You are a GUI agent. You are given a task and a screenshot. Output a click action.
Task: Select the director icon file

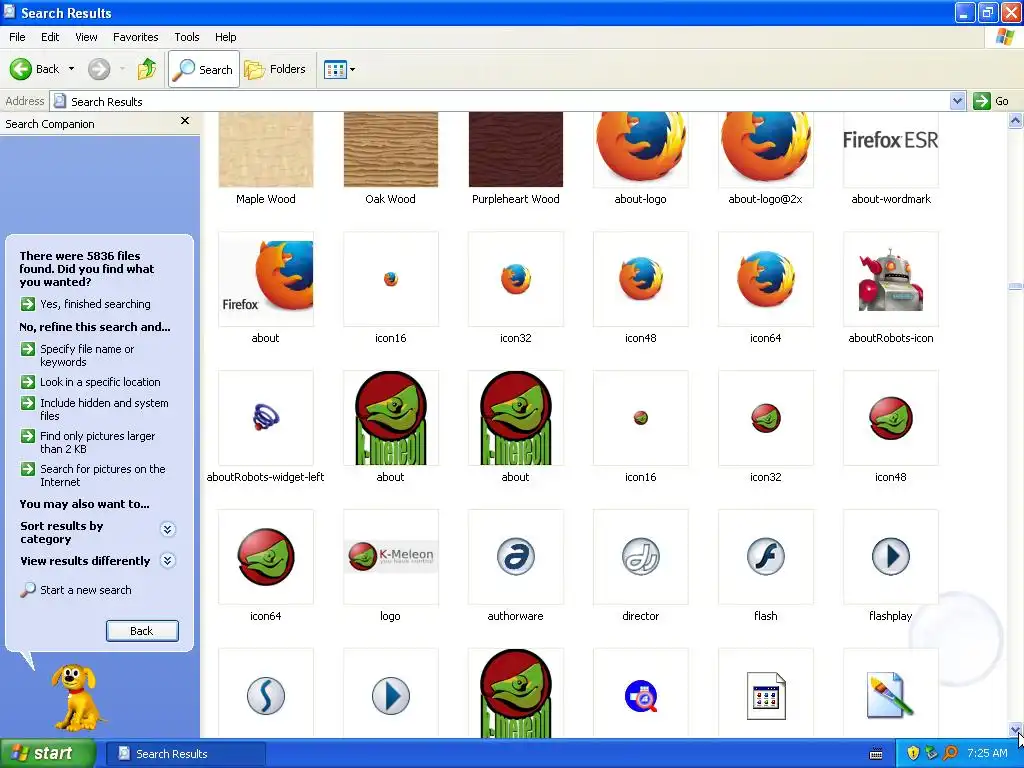point(641,557)
